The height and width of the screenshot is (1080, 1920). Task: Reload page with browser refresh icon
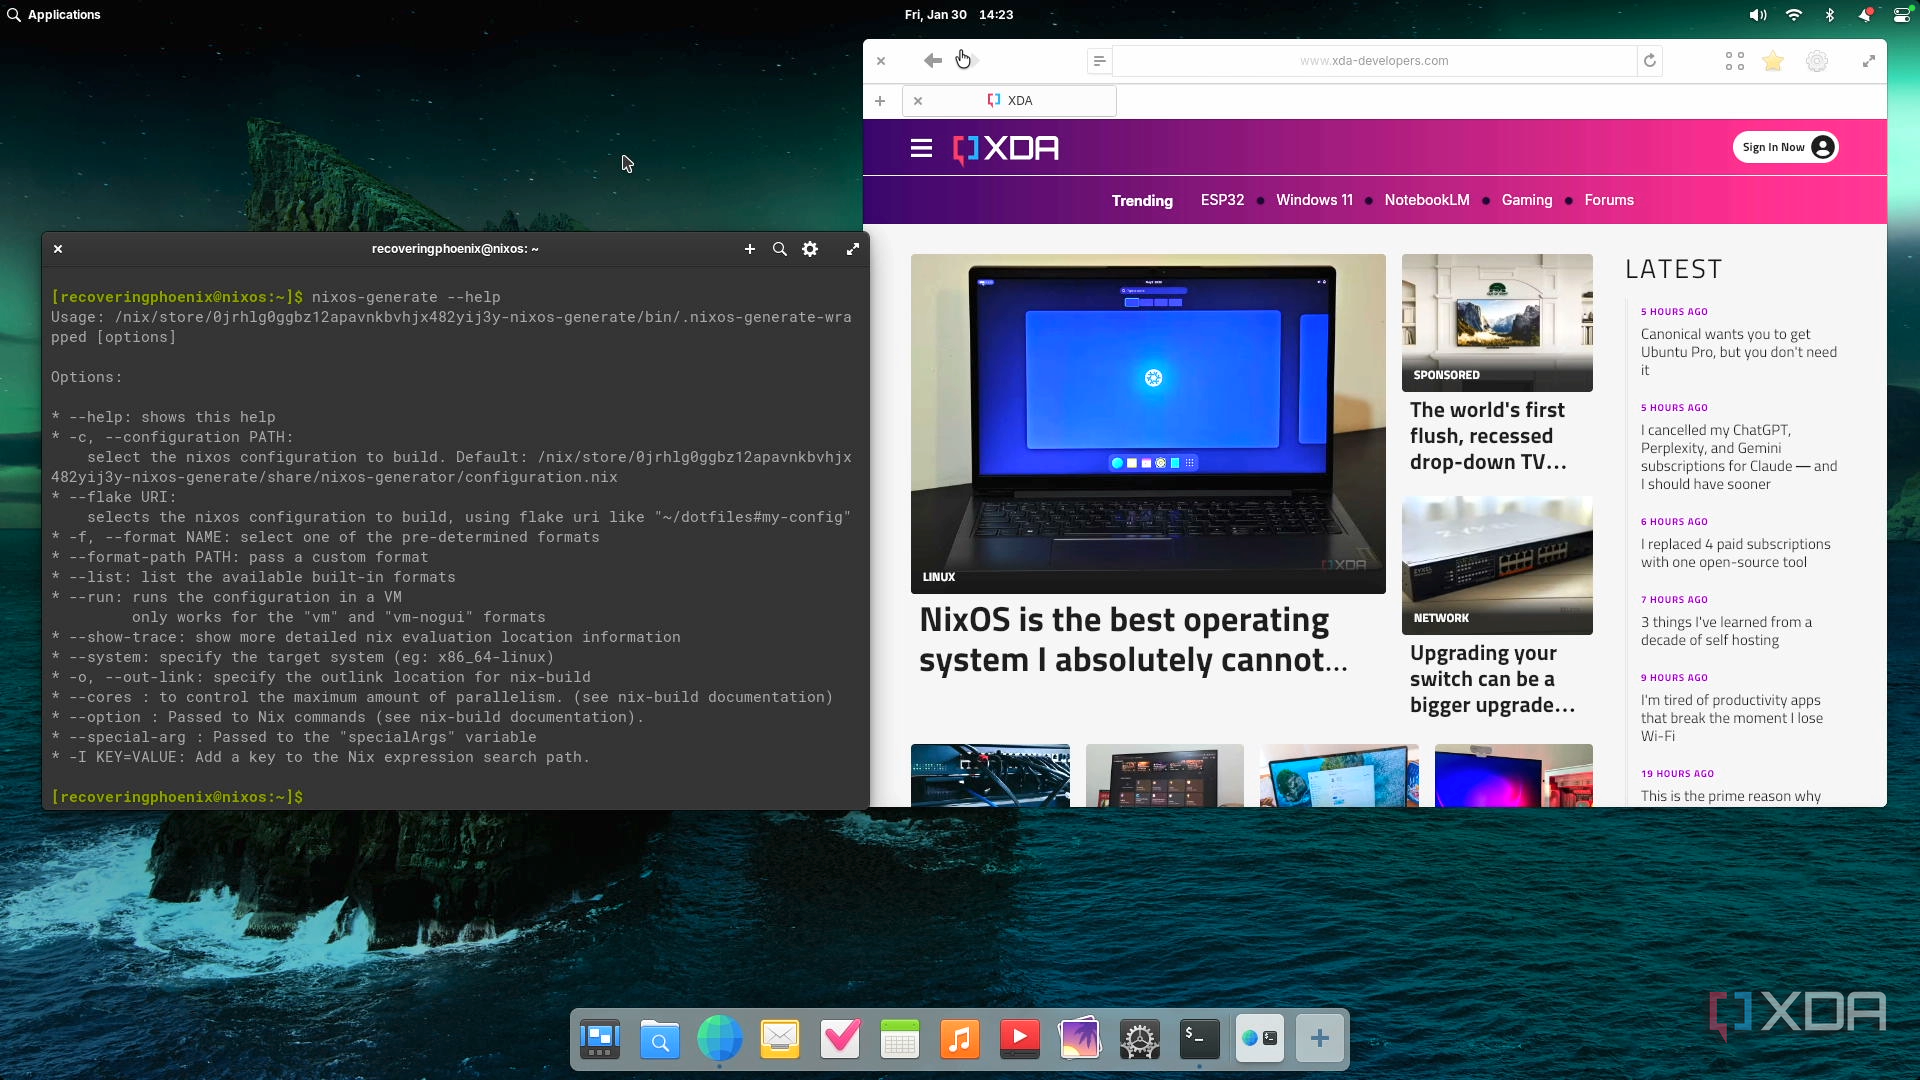[1650, 61]
